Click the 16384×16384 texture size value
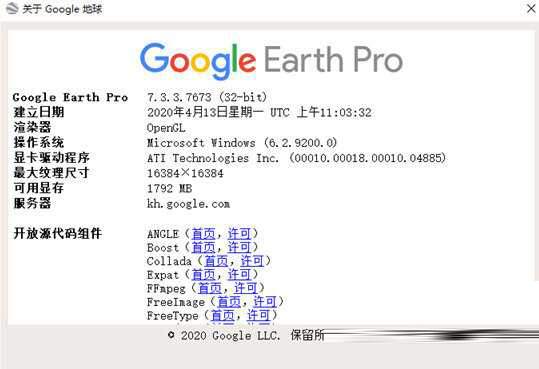Image resolution: width=539 pixels, height=369 pixels. [185, 173]
